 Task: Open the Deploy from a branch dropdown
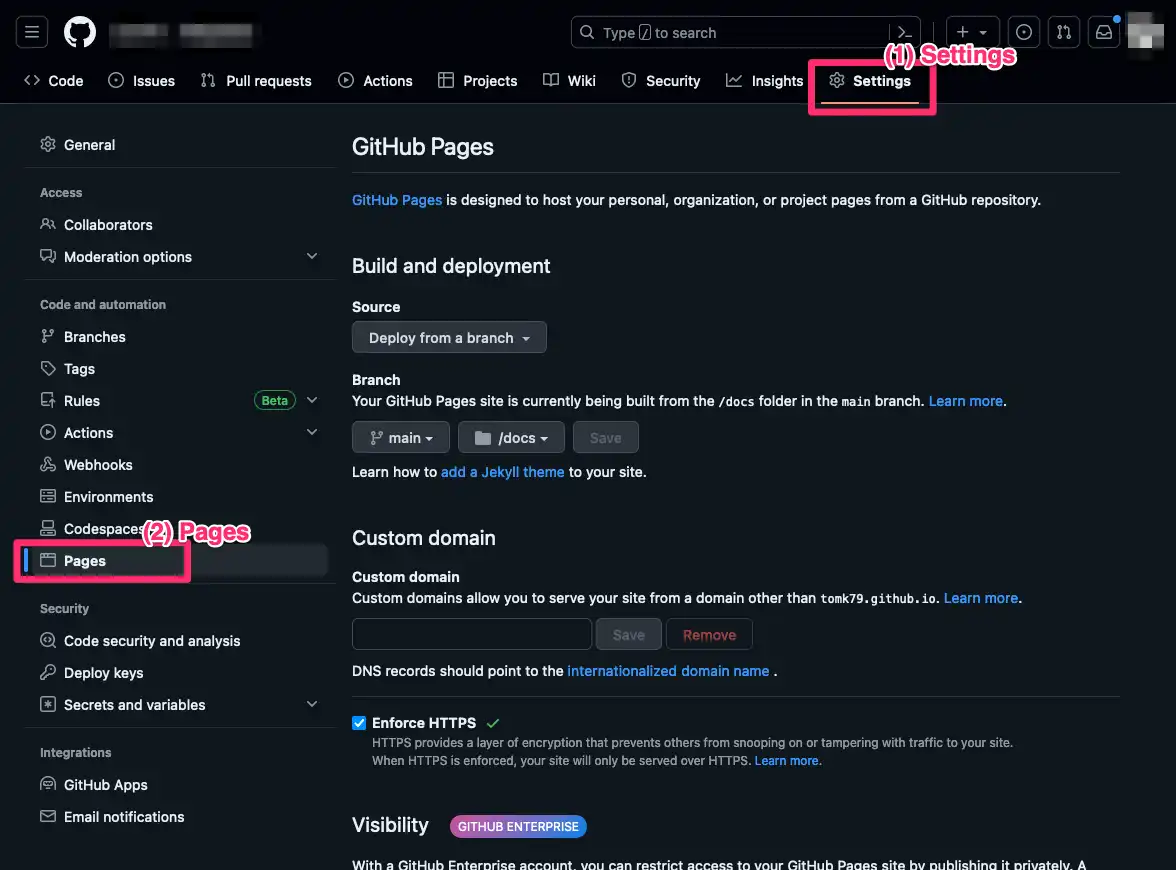[449, 338]
